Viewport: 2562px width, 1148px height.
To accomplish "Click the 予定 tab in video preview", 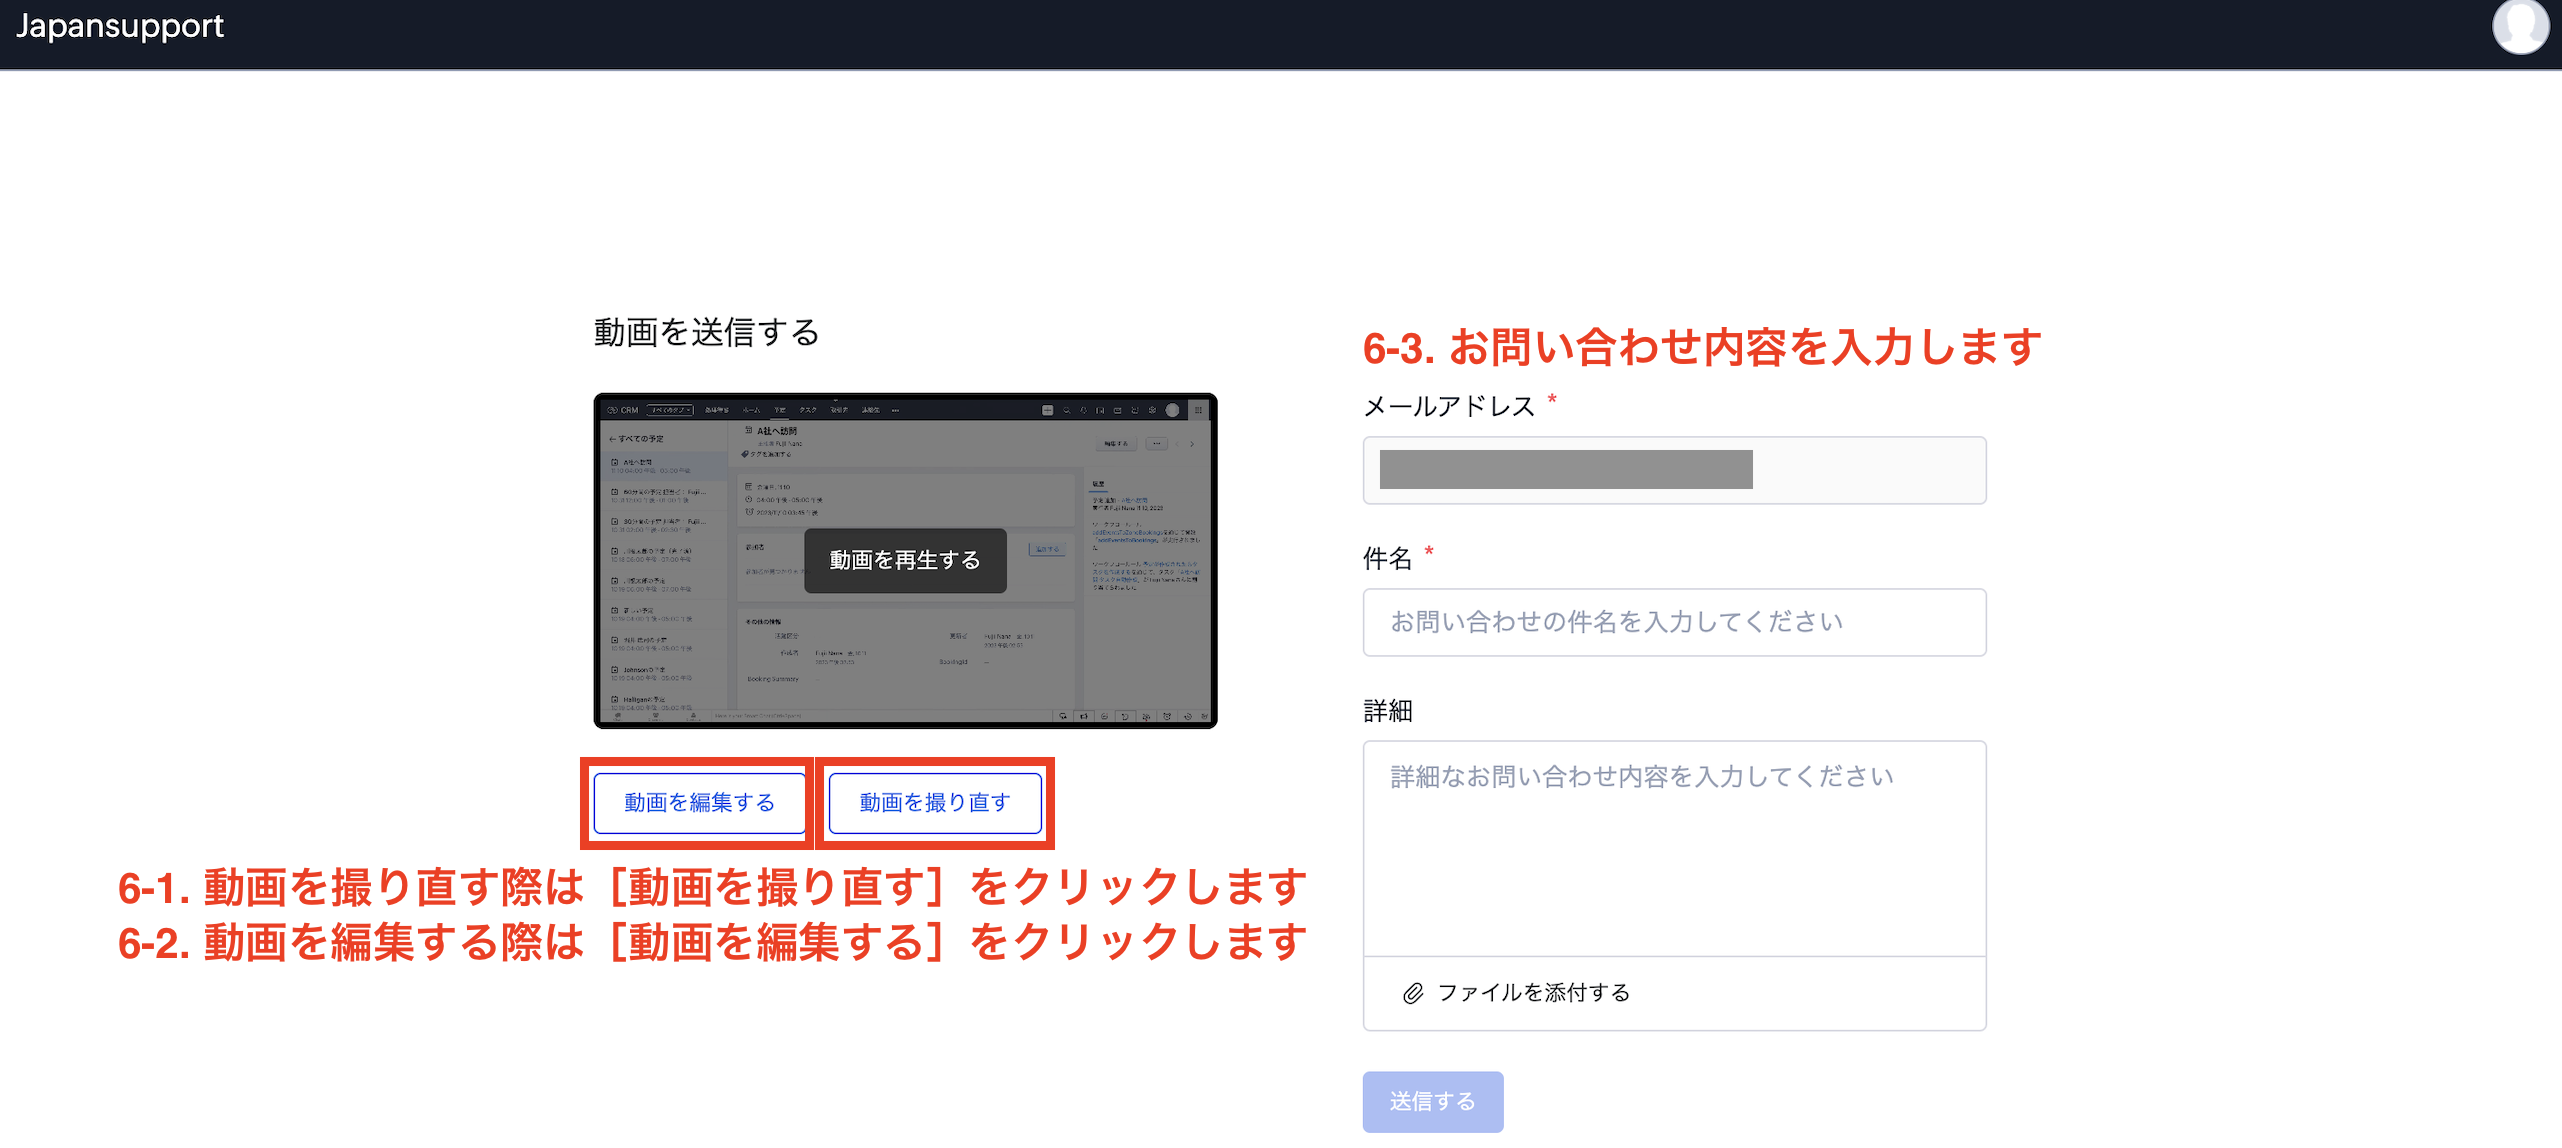I will (x=779, y=410).
